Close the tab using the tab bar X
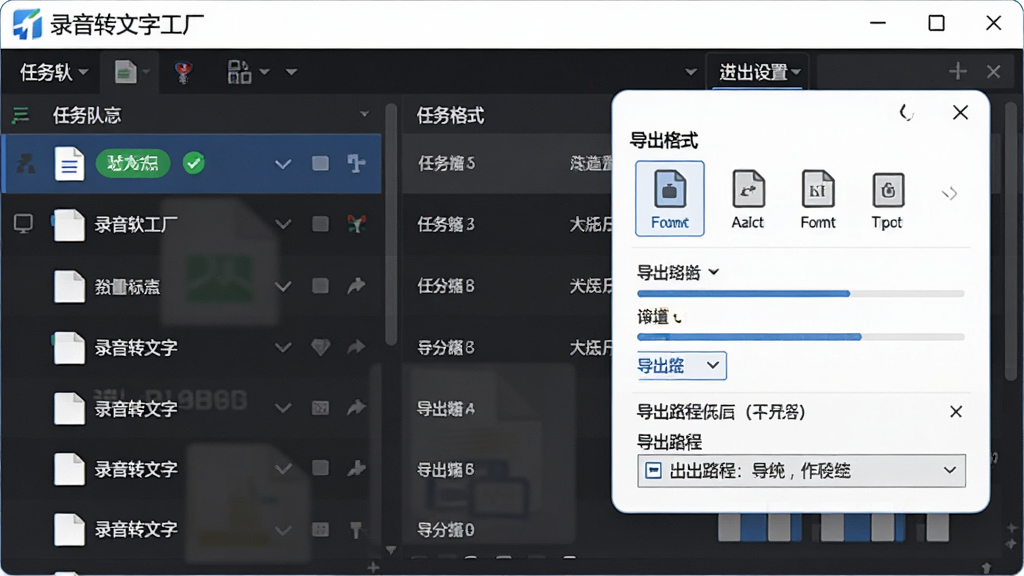 pyautogui.click(x=993, y=71)
